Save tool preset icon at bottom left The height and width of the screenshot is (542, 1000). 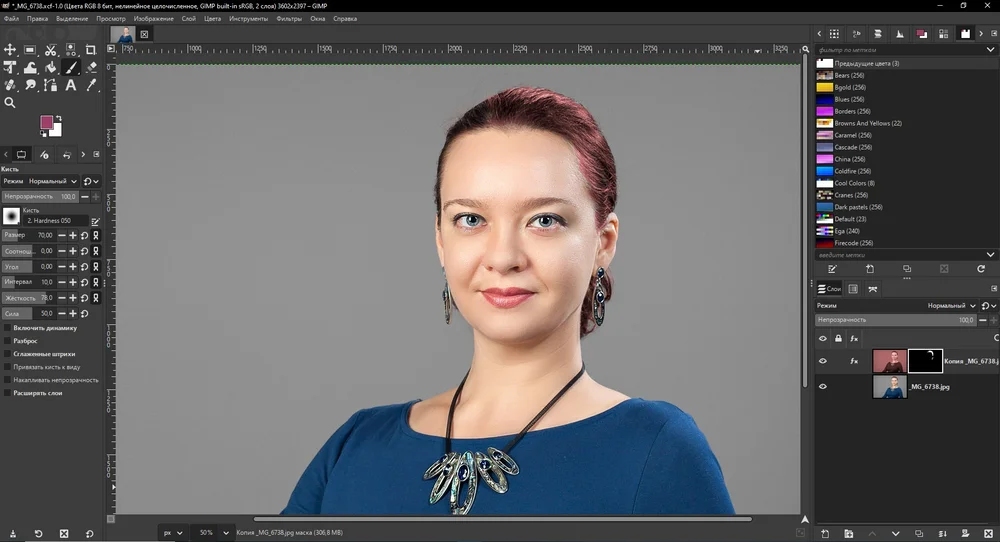coord(13,533)
